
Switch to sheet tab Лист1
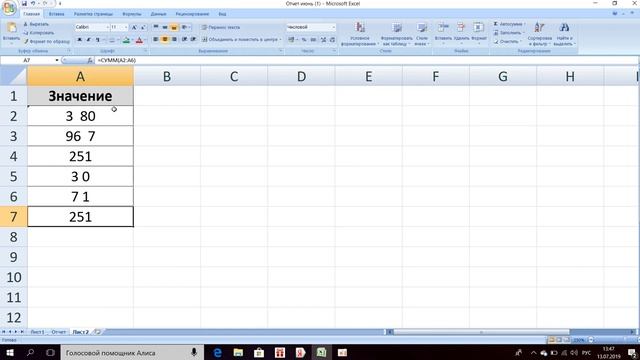coord(37,332)
